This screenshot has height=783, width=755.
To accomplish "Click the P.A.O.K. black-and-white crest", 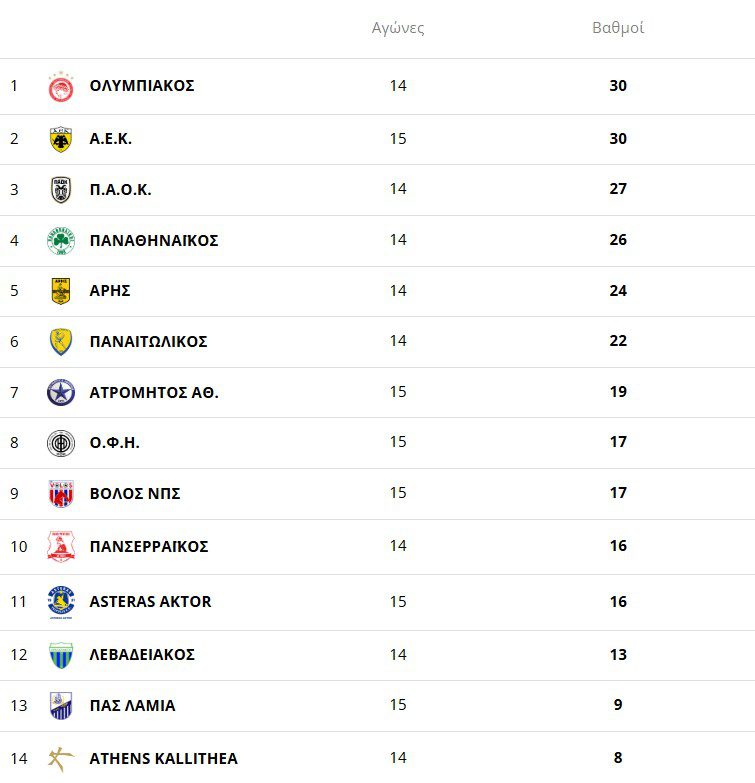I will [x=61, y=190].
